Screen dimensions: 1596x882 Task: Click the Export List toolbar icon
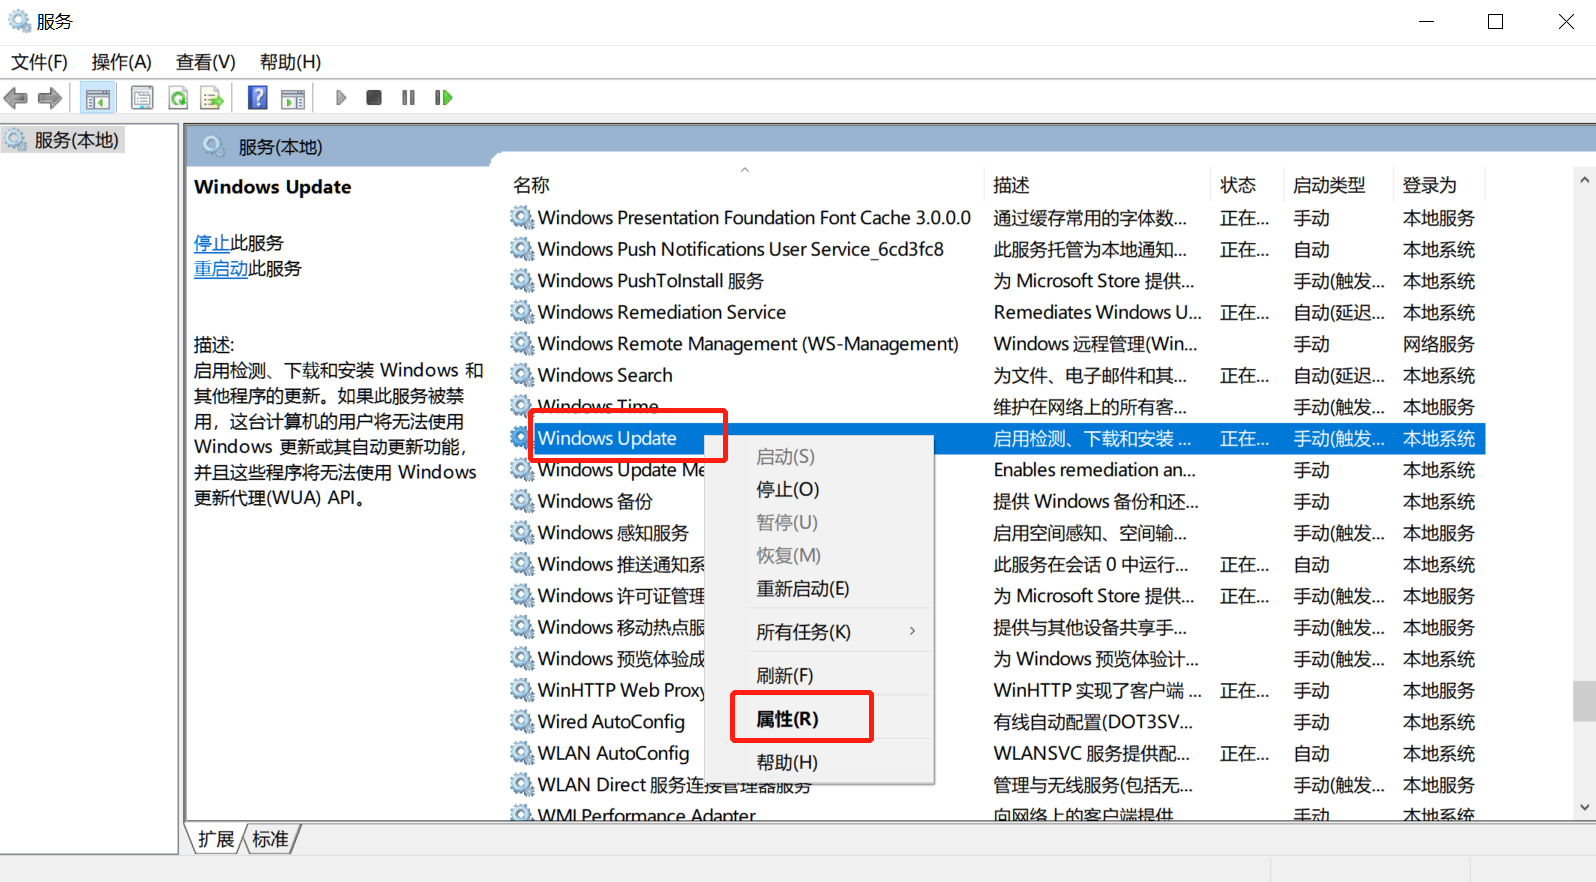pos(212,98)
